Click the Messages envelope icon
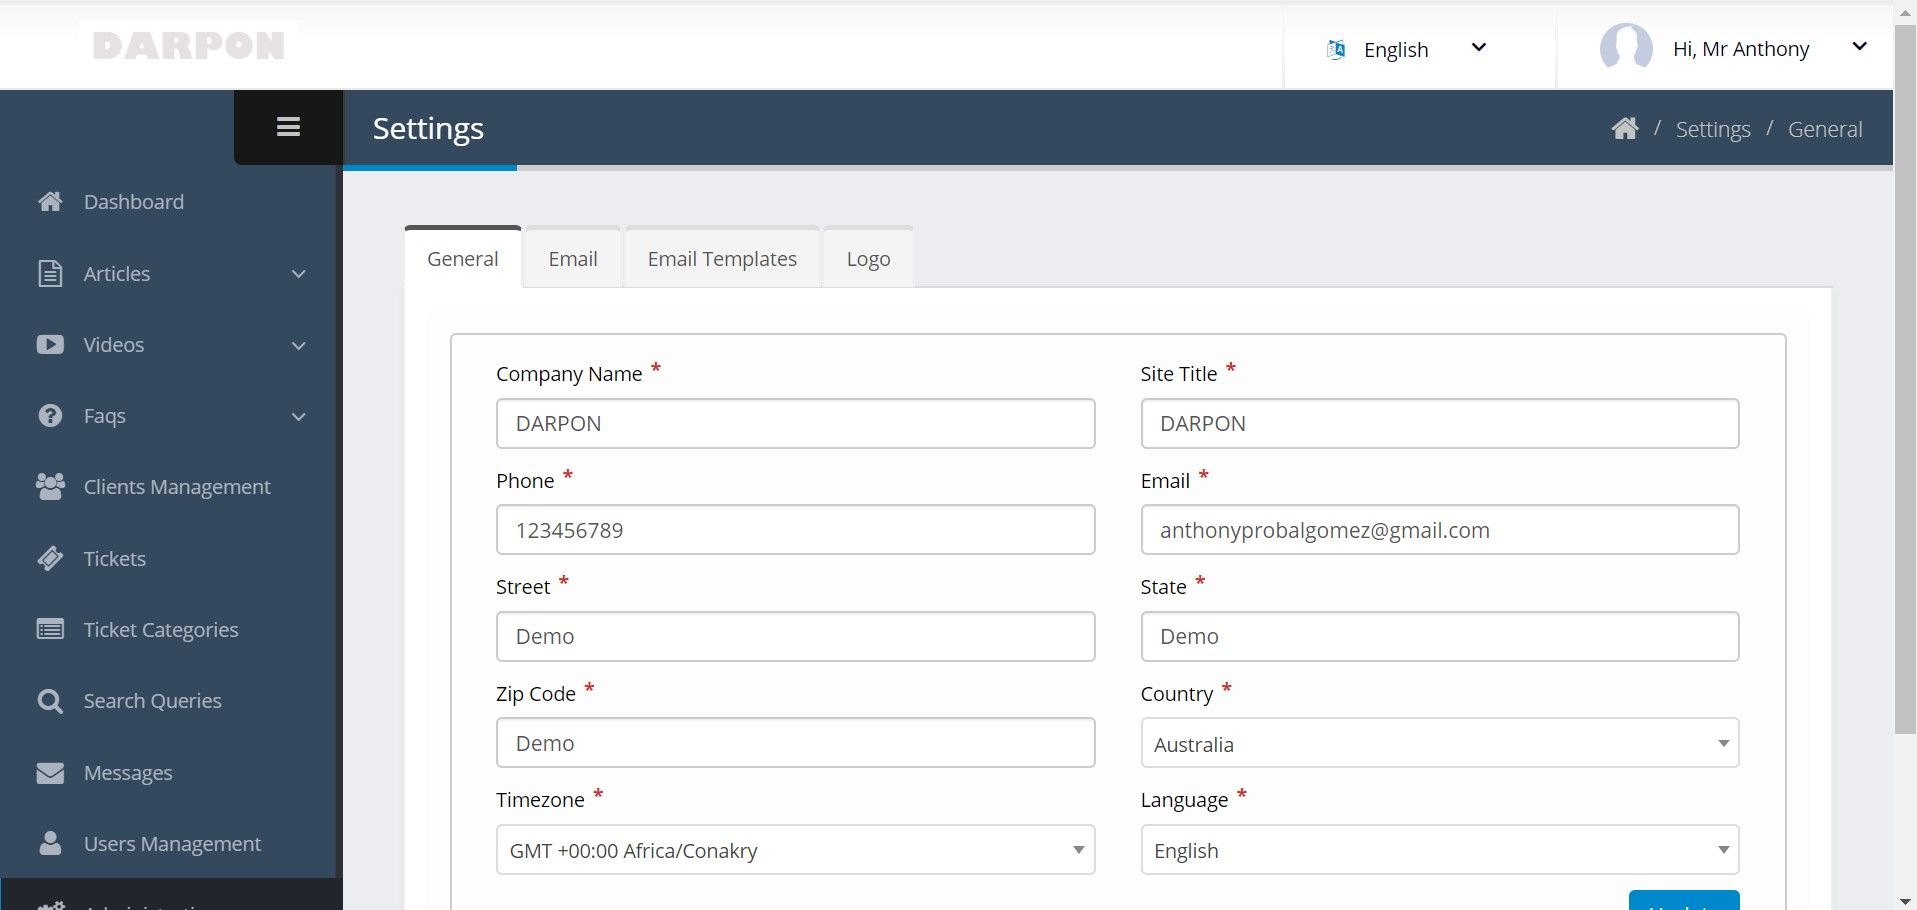 (x=50, y=773)
